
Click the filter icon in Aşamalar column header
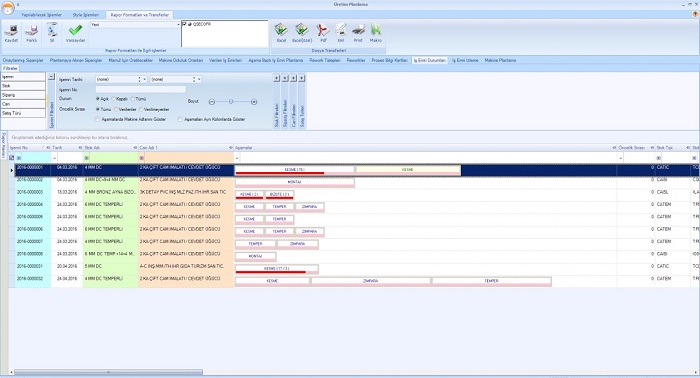(x=614, y=148)
